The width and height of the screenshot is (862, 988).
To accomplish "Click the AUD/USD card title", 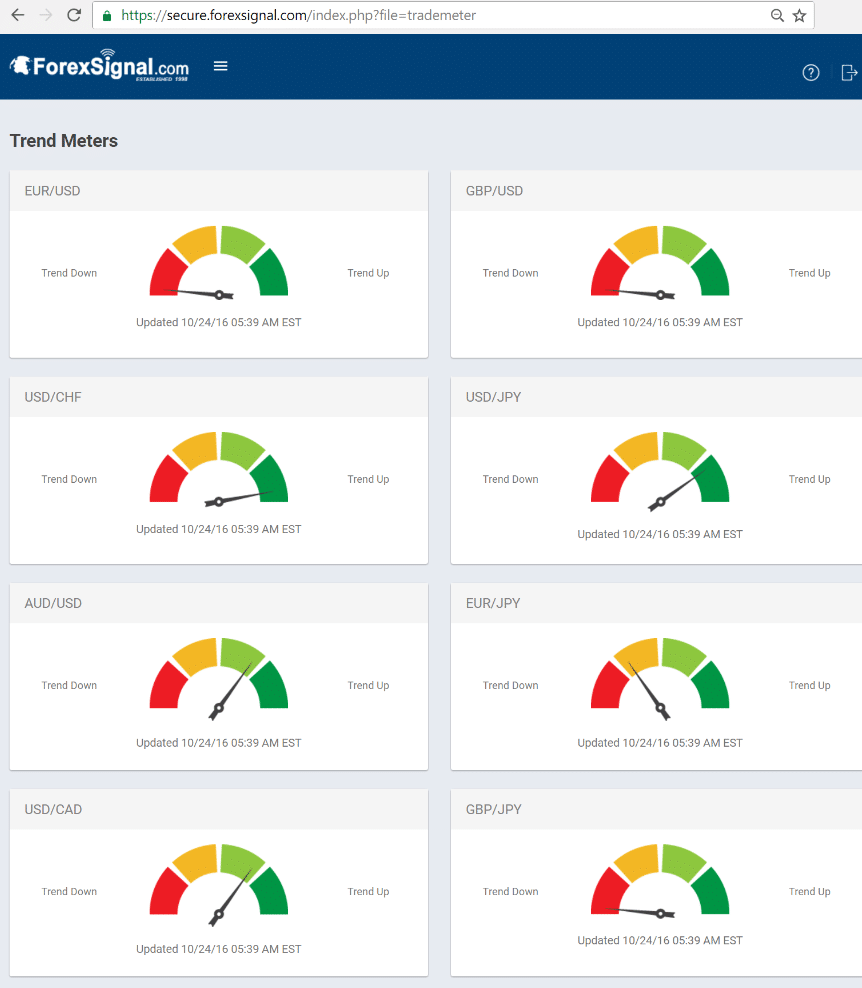I will pyautogui.click(x=53, y=603).
